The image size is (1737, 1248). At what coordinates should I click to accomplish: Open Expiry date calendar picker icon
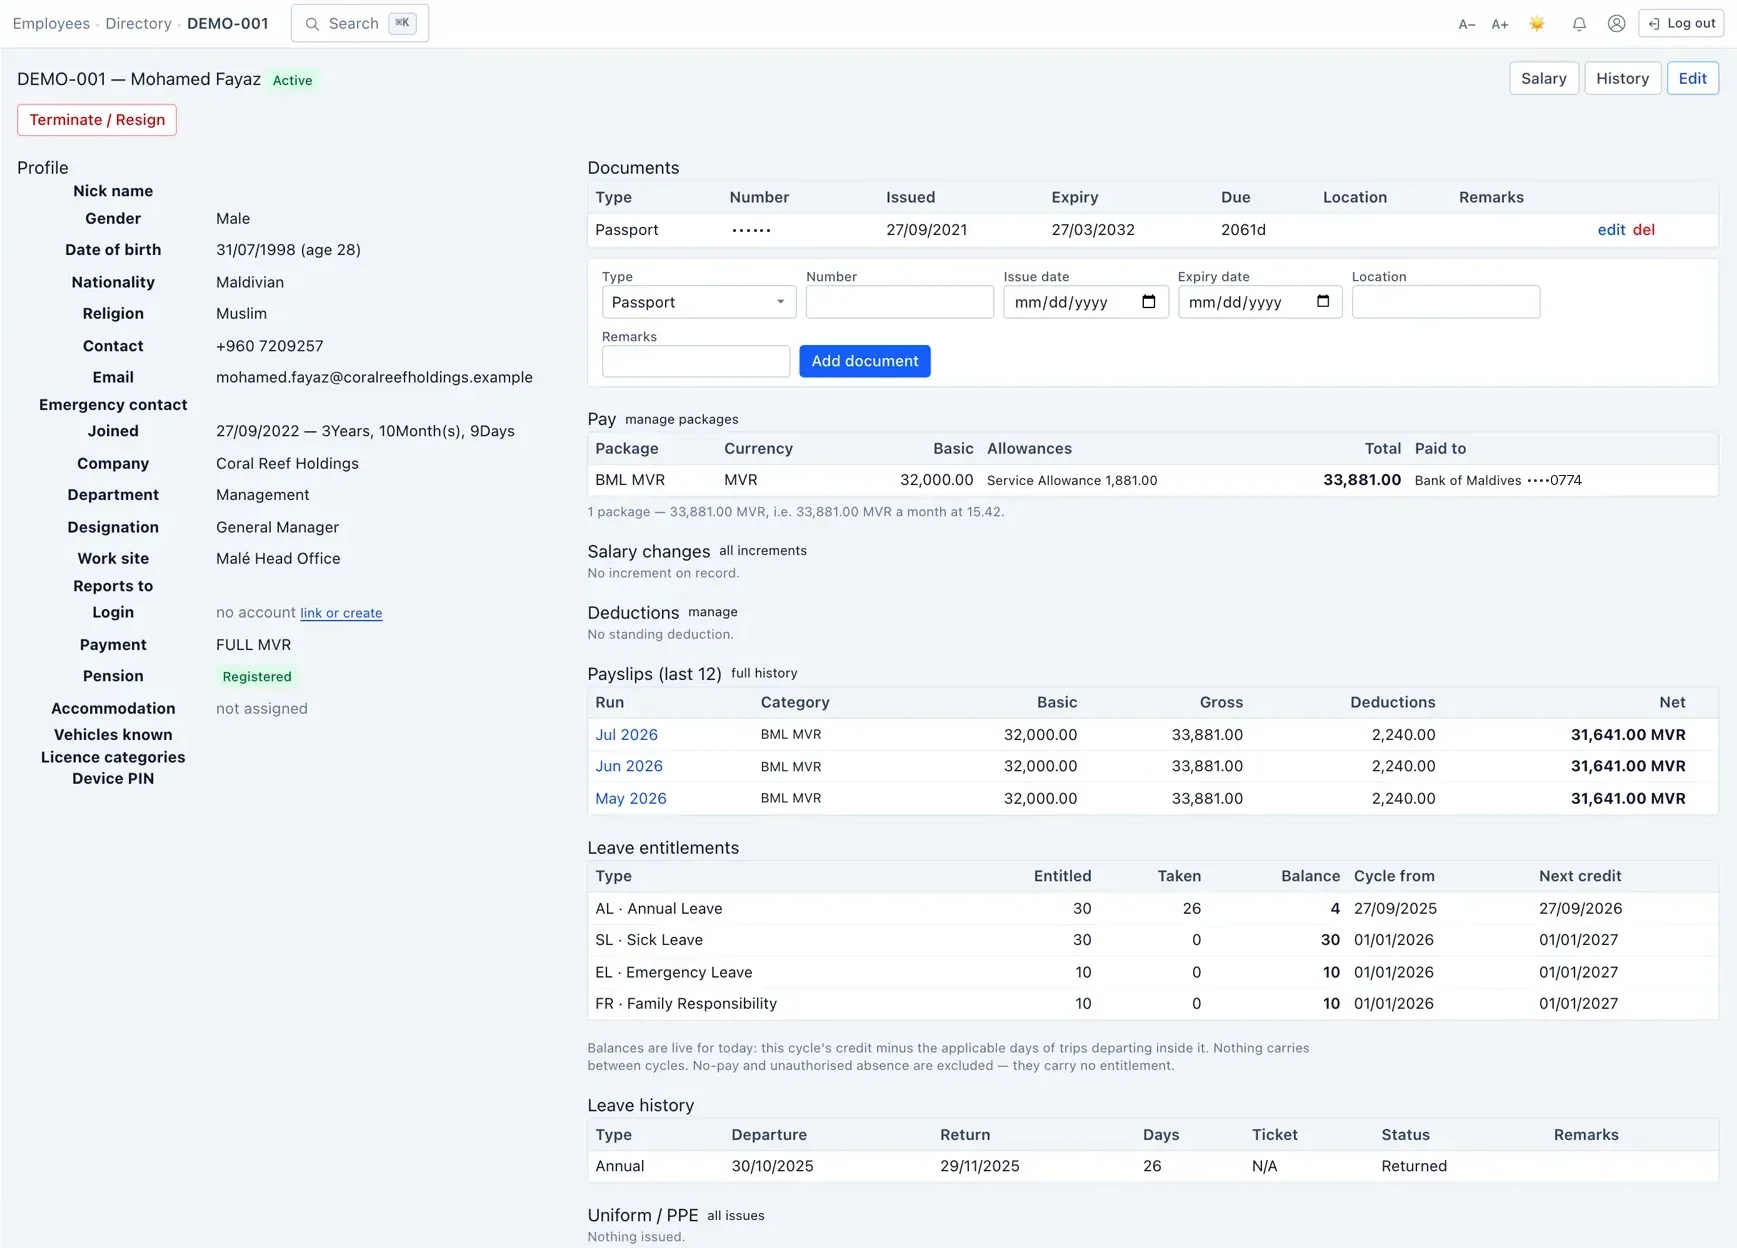point(1322,302)
